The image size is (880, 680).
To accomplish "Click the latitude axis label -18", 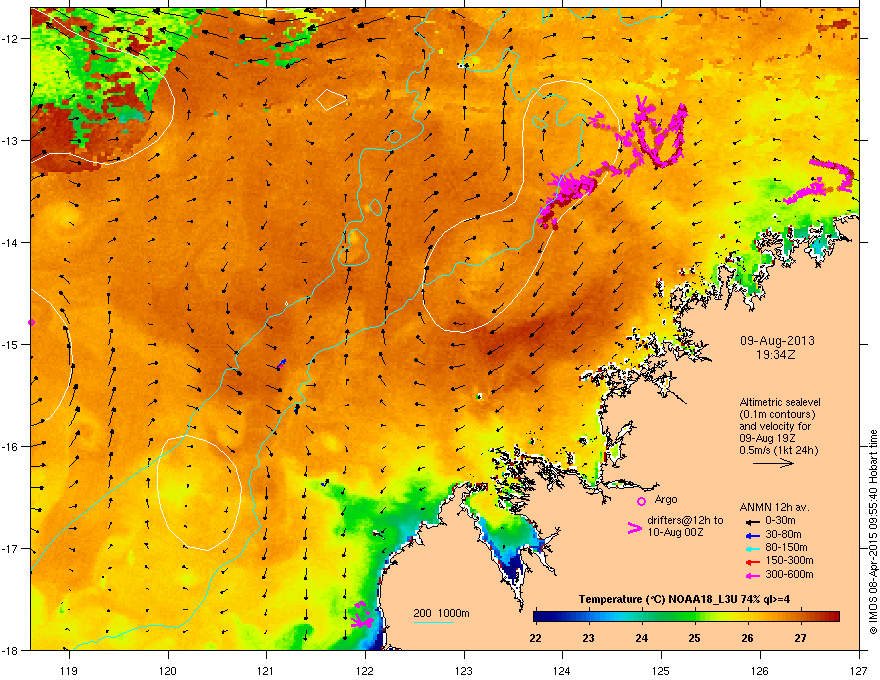I will click(x=10, y=650).
